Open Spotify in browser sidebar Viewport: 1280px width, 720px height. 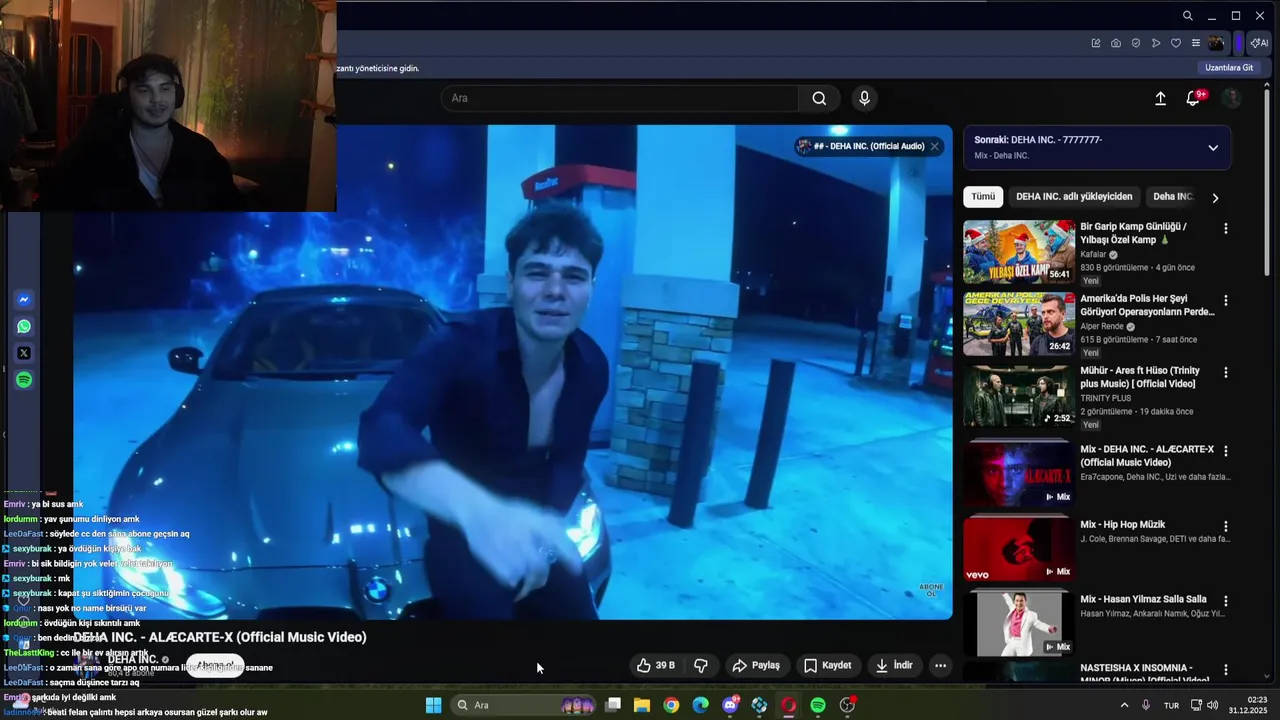24,380
